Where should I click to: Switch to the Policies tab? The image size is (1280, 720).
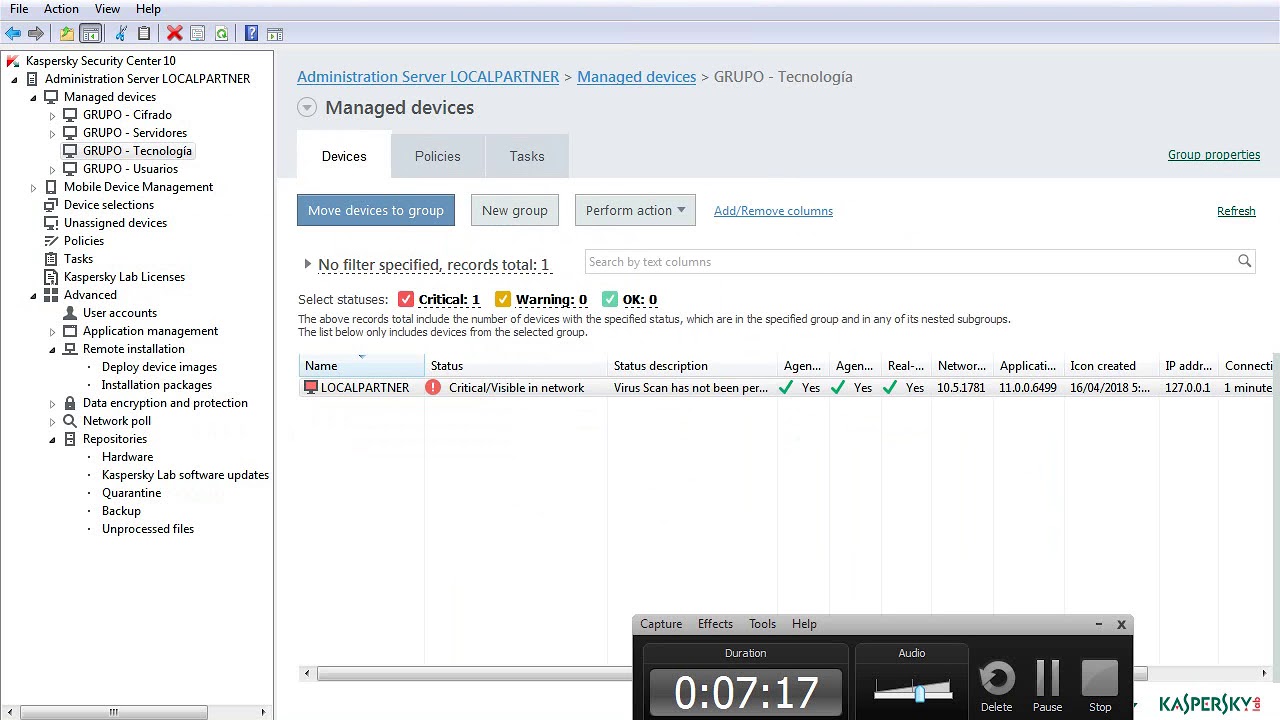[438, 156]
